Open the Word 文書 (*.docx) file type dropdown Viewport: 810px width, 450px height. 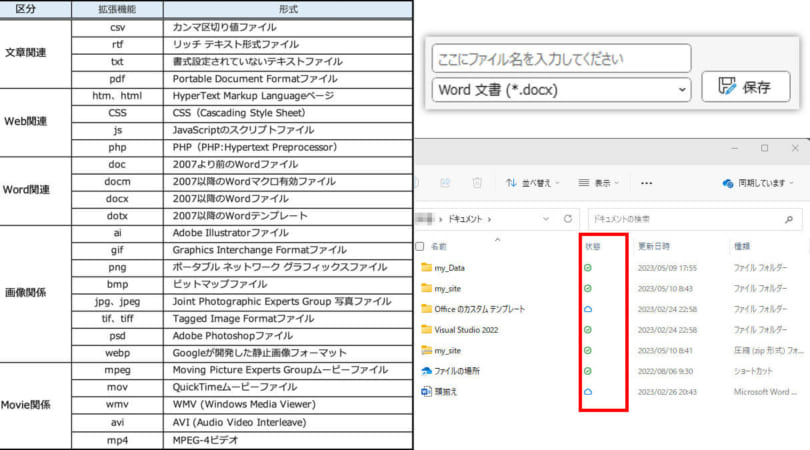click(562, 90)
